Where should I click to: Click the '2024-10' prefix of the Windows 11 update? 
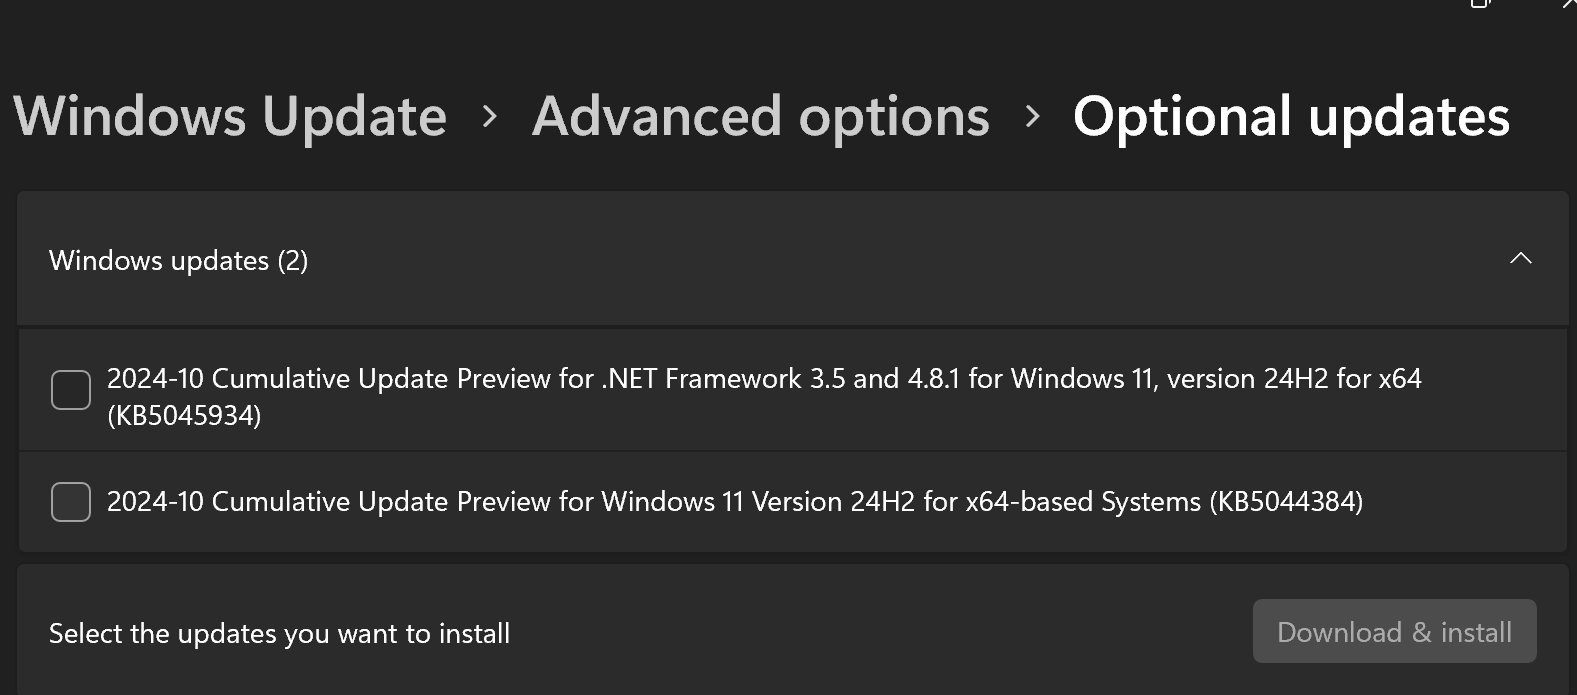155,502
